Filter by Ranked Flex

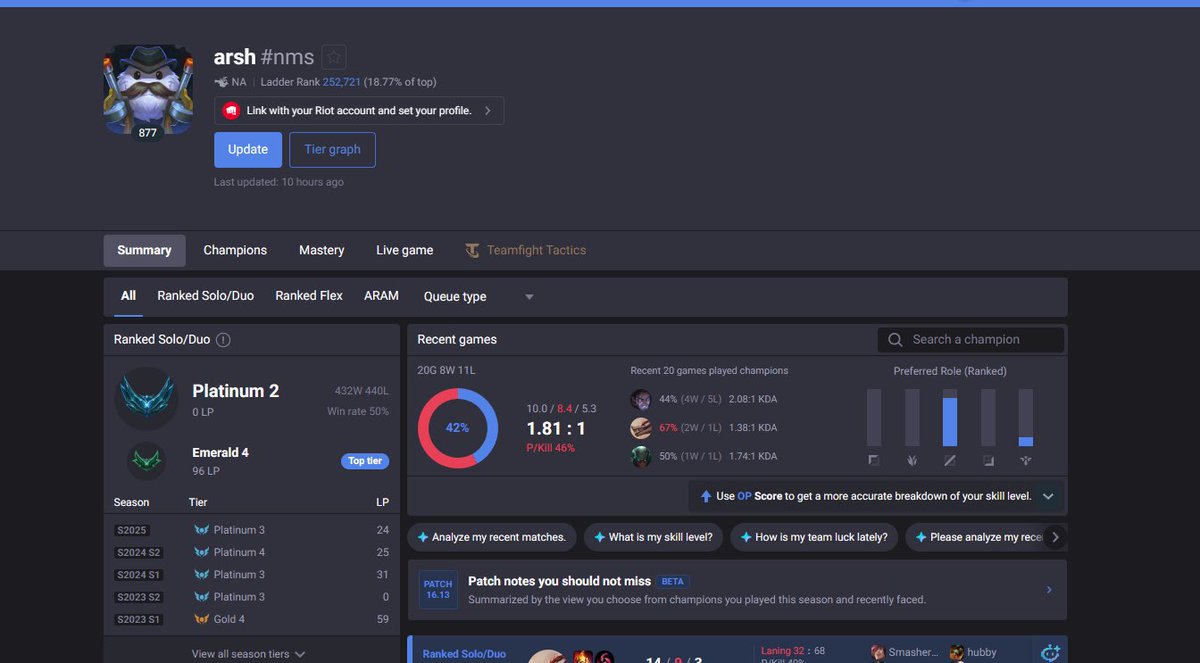tap(309, 296)
